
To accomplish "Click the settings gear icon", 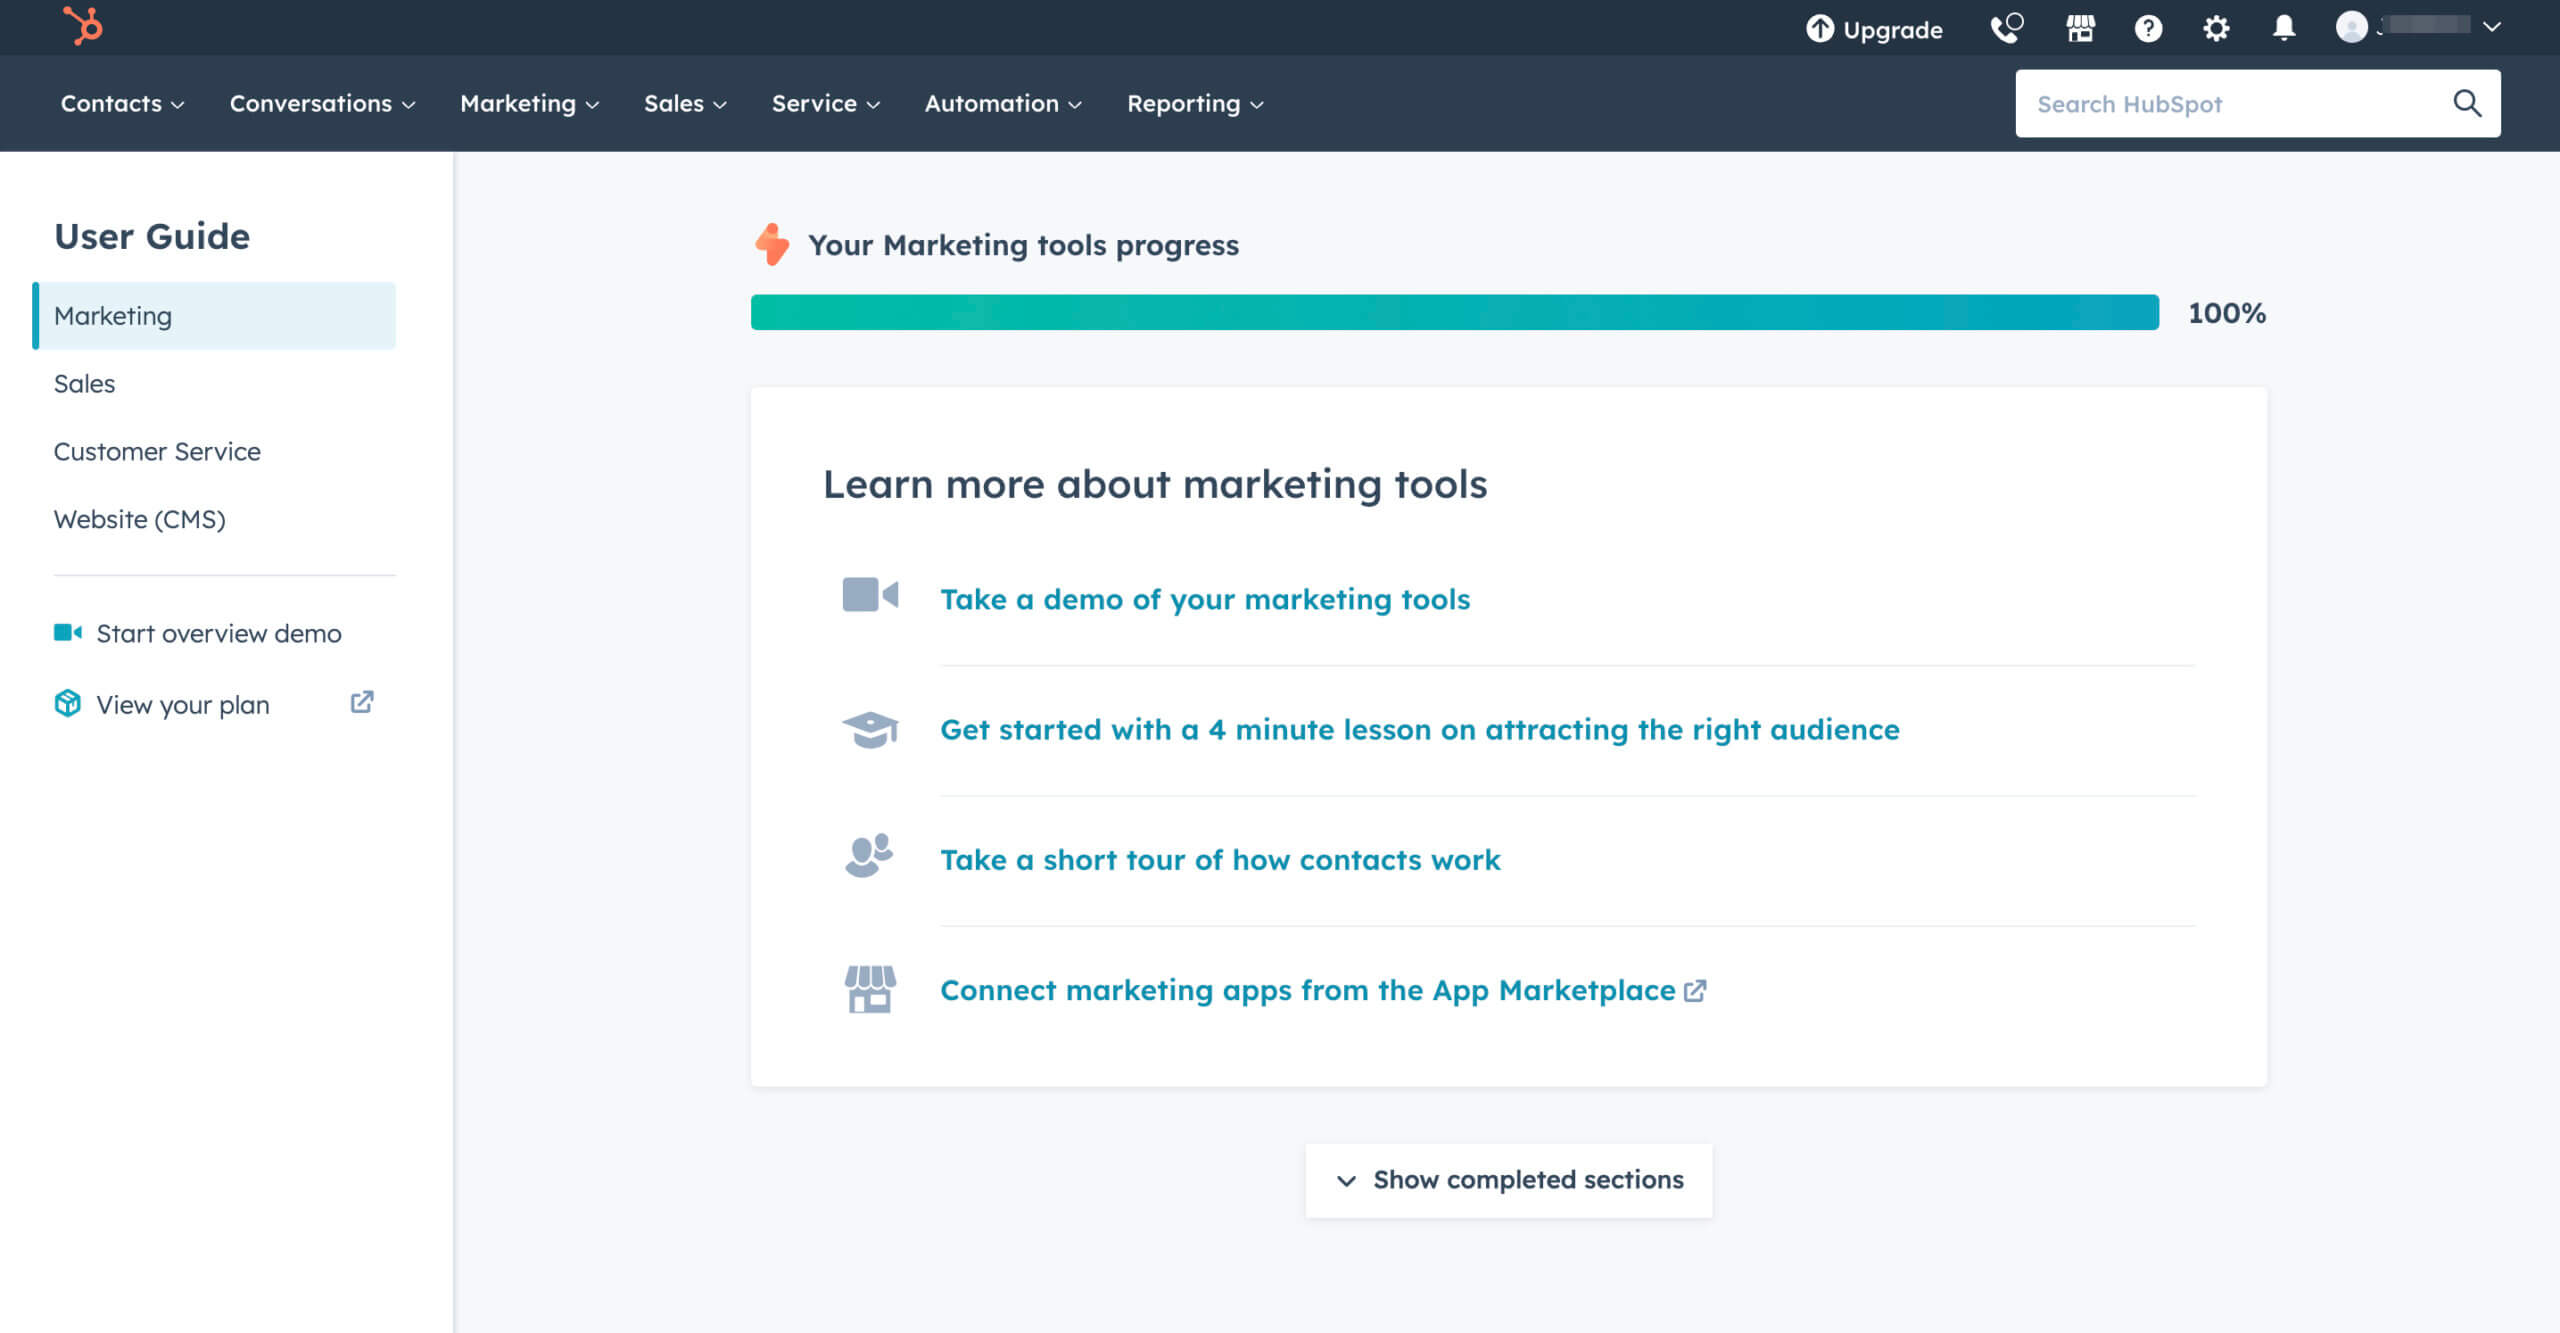I will 2215,27.
